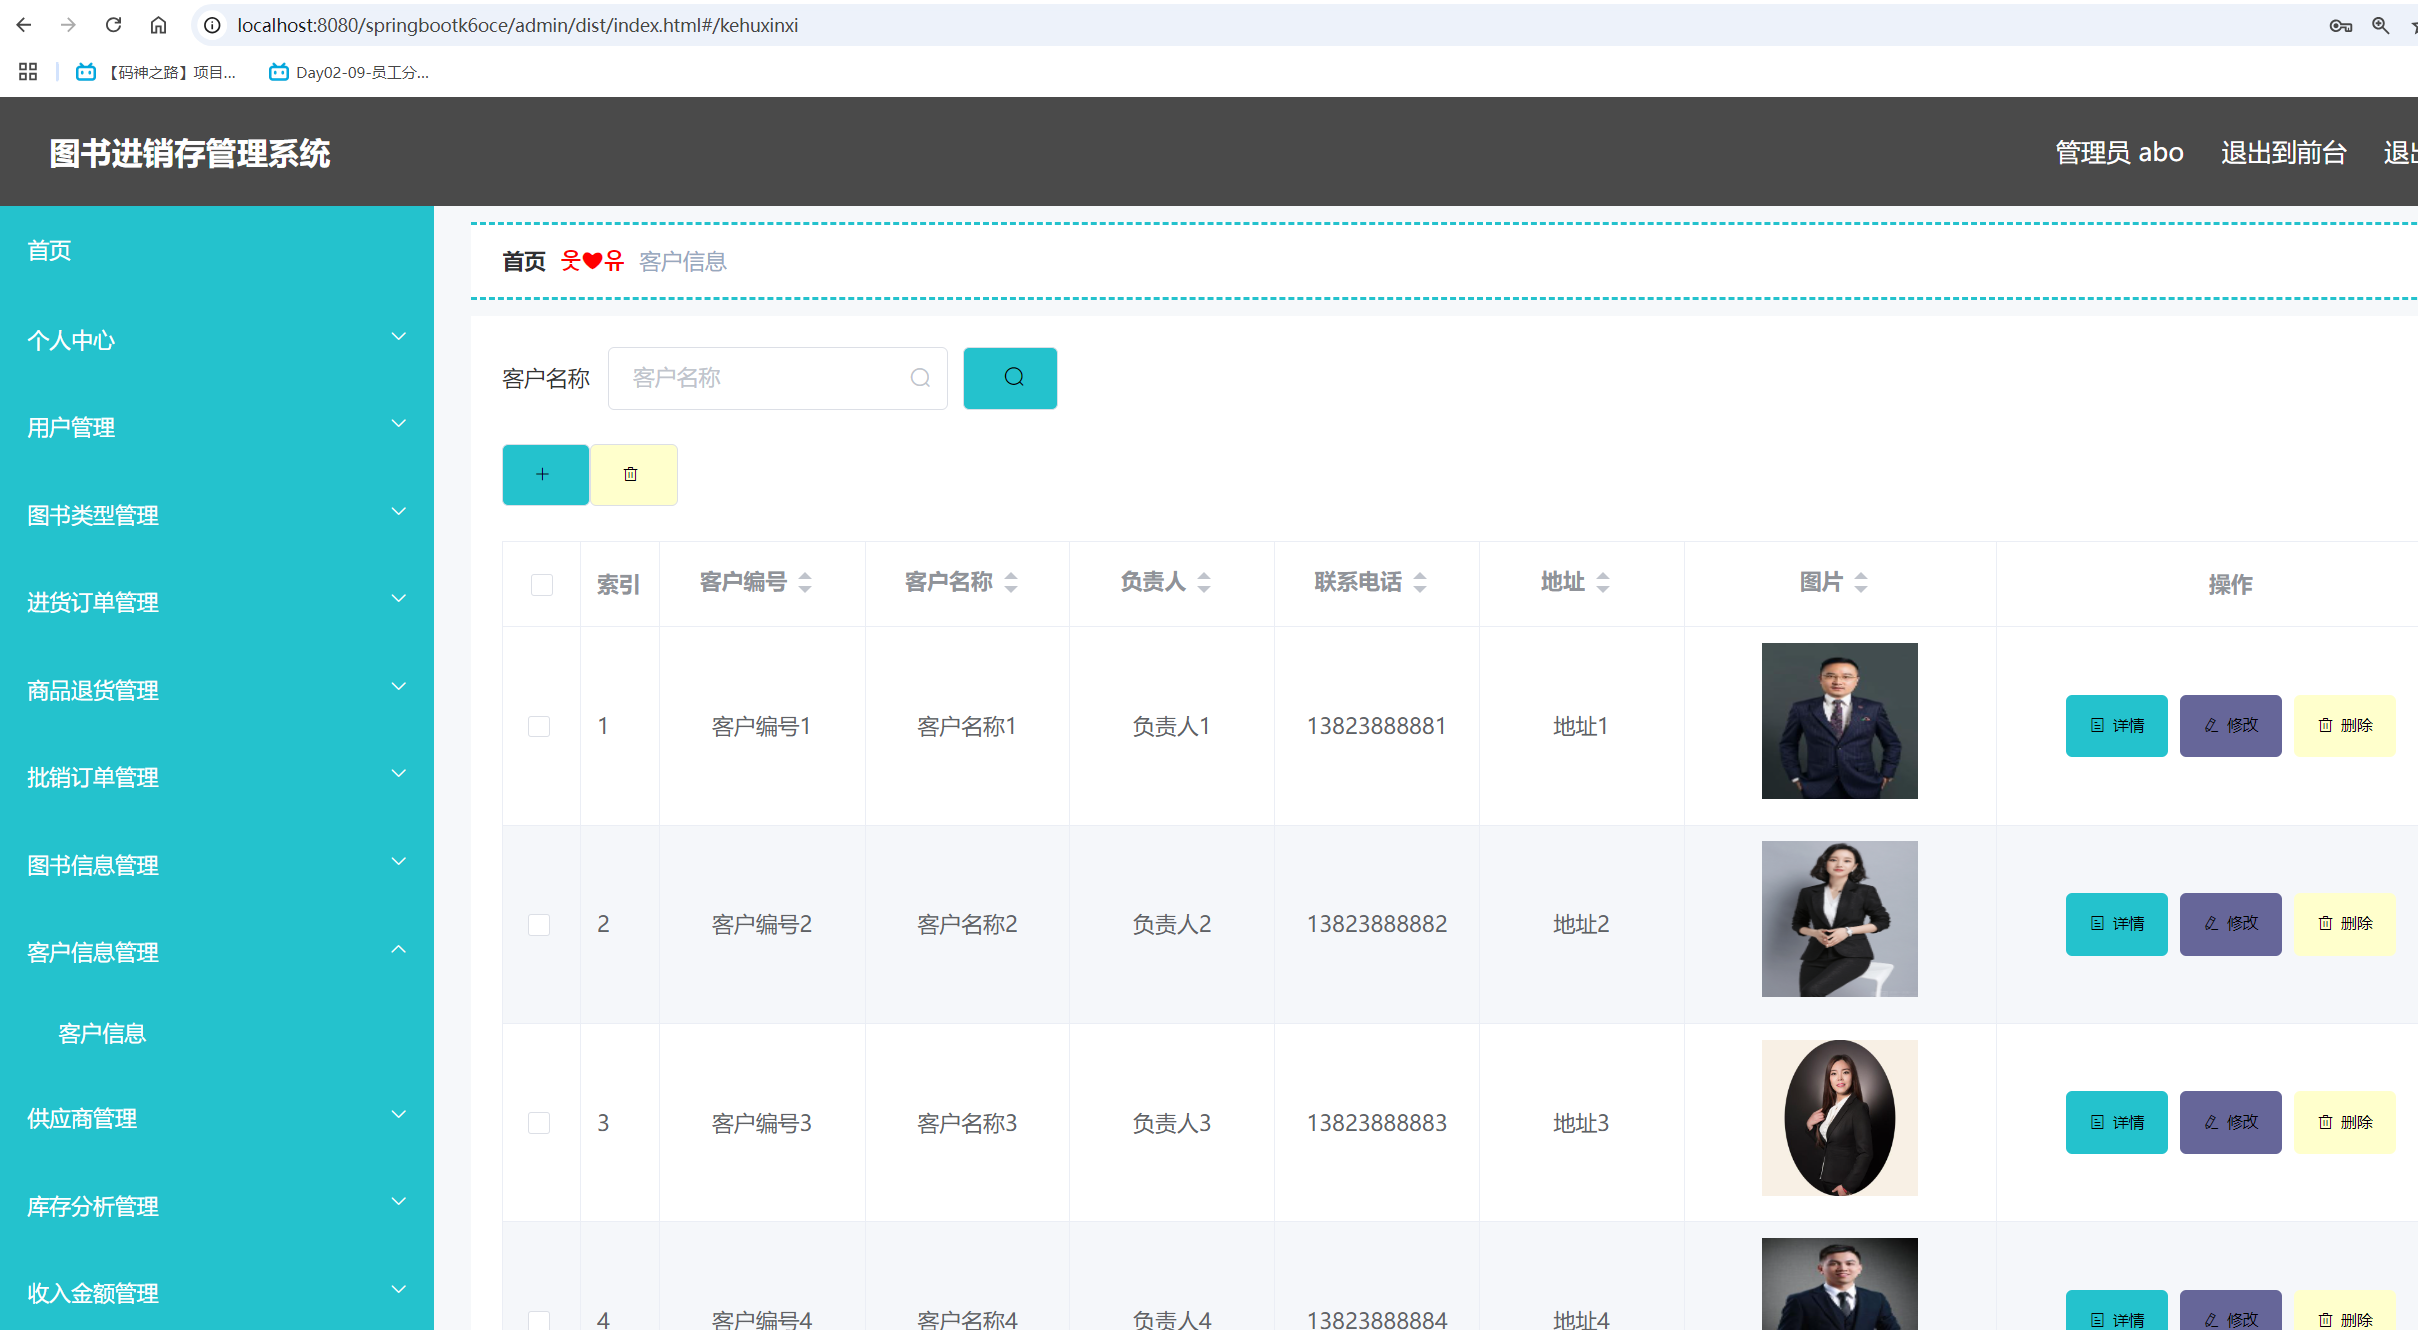Select the checkbox on row index 3

(x=539, y=1122)
